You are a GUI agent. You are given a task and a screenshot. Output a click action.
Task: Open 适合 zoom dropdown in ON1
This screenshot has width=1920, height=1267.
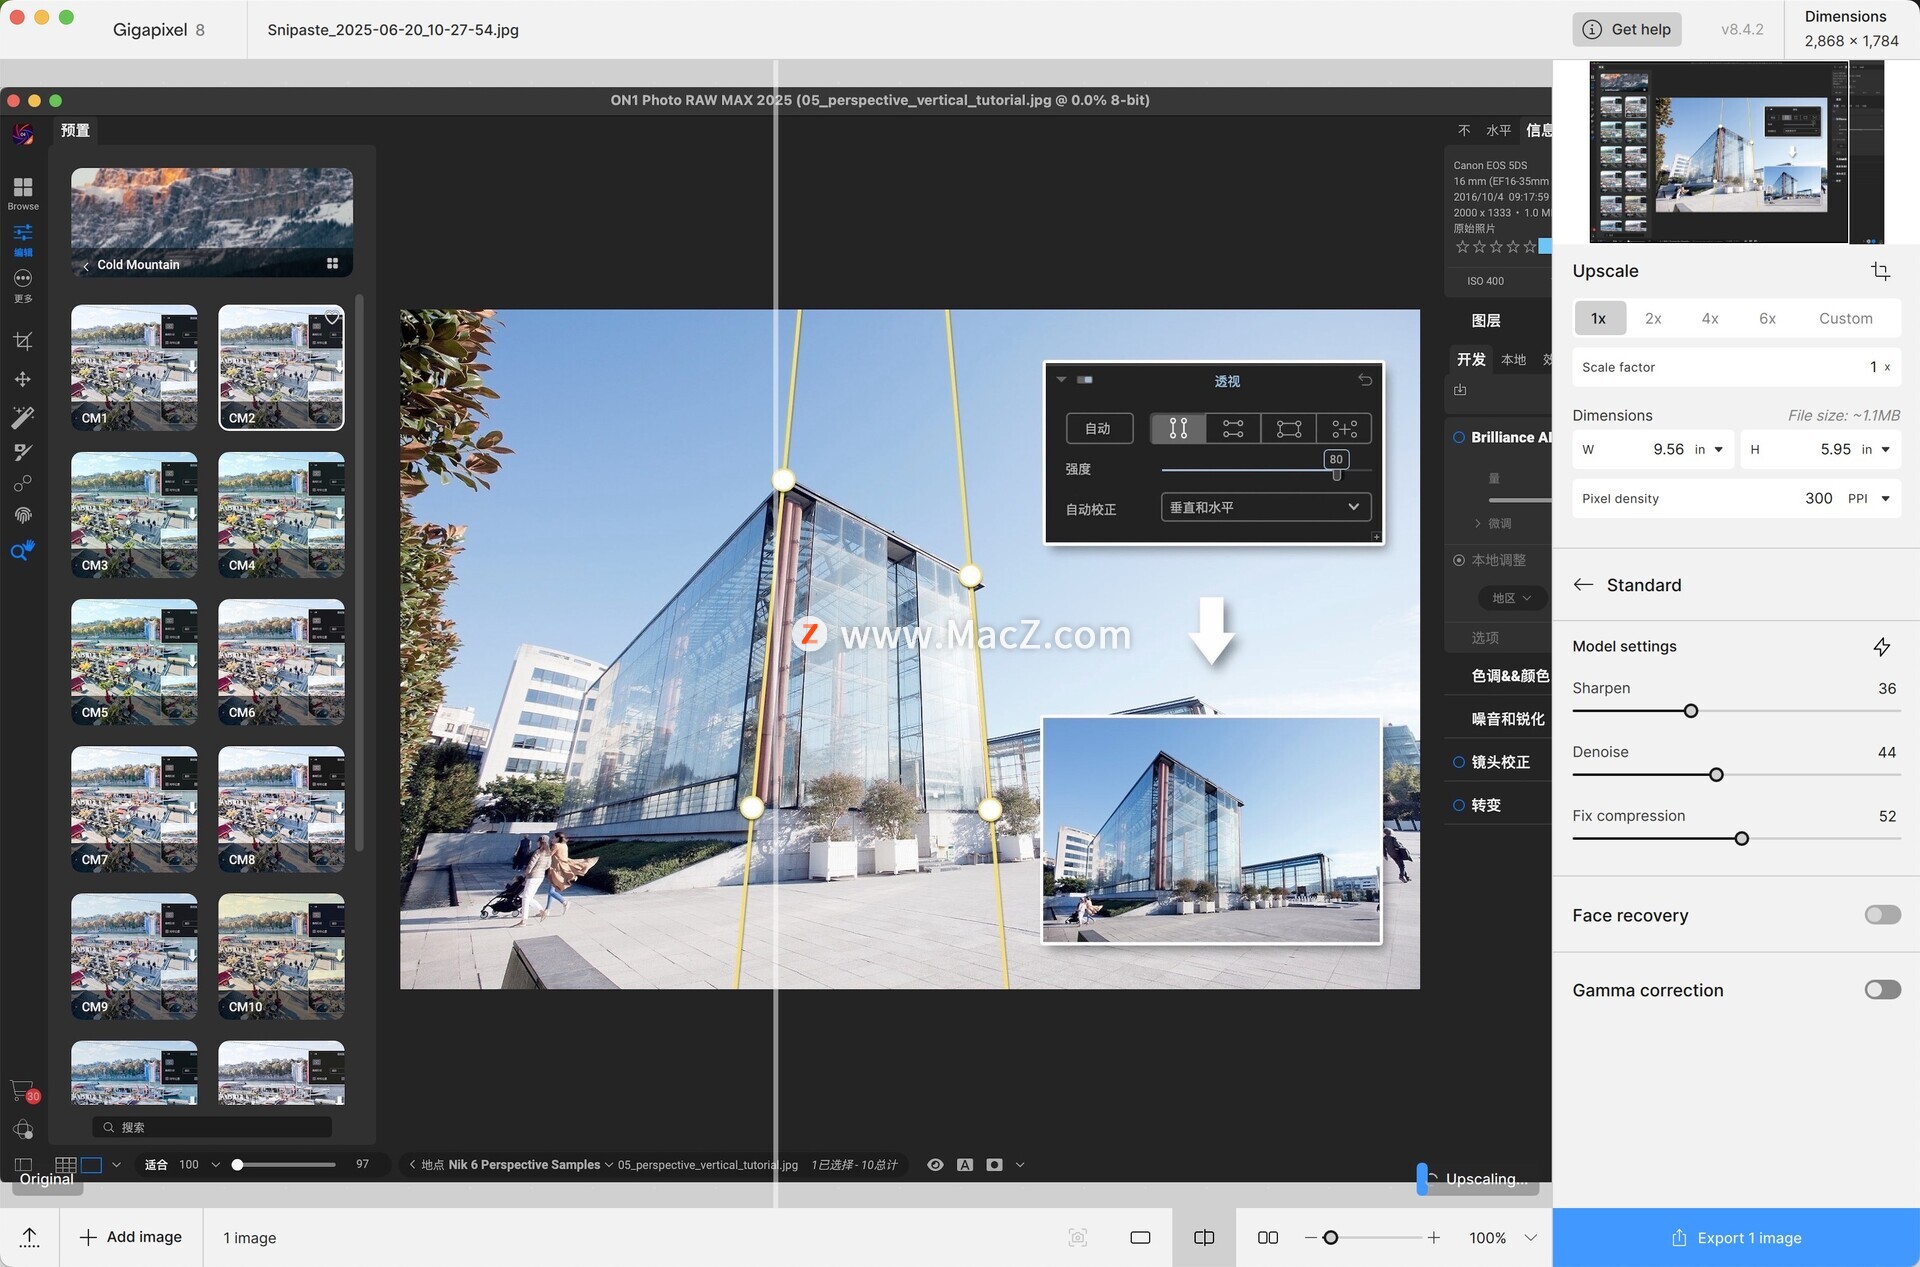click(x=215, y=1165)
